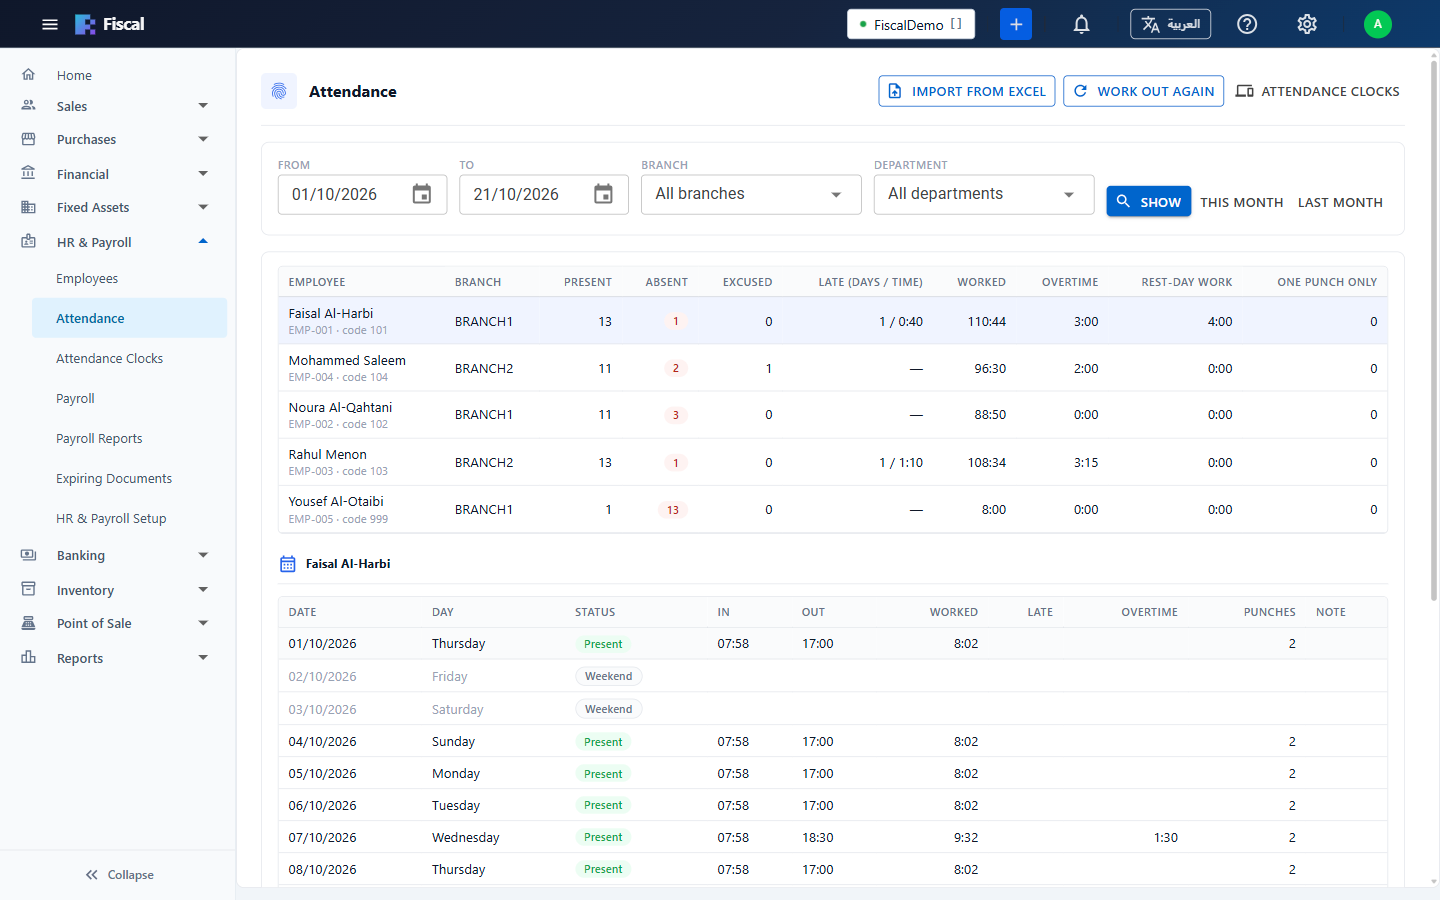The width and height of the screenshot is (1440, 900).
Task: Click the page vertical scrollbar
Action: coord(1433,330)
